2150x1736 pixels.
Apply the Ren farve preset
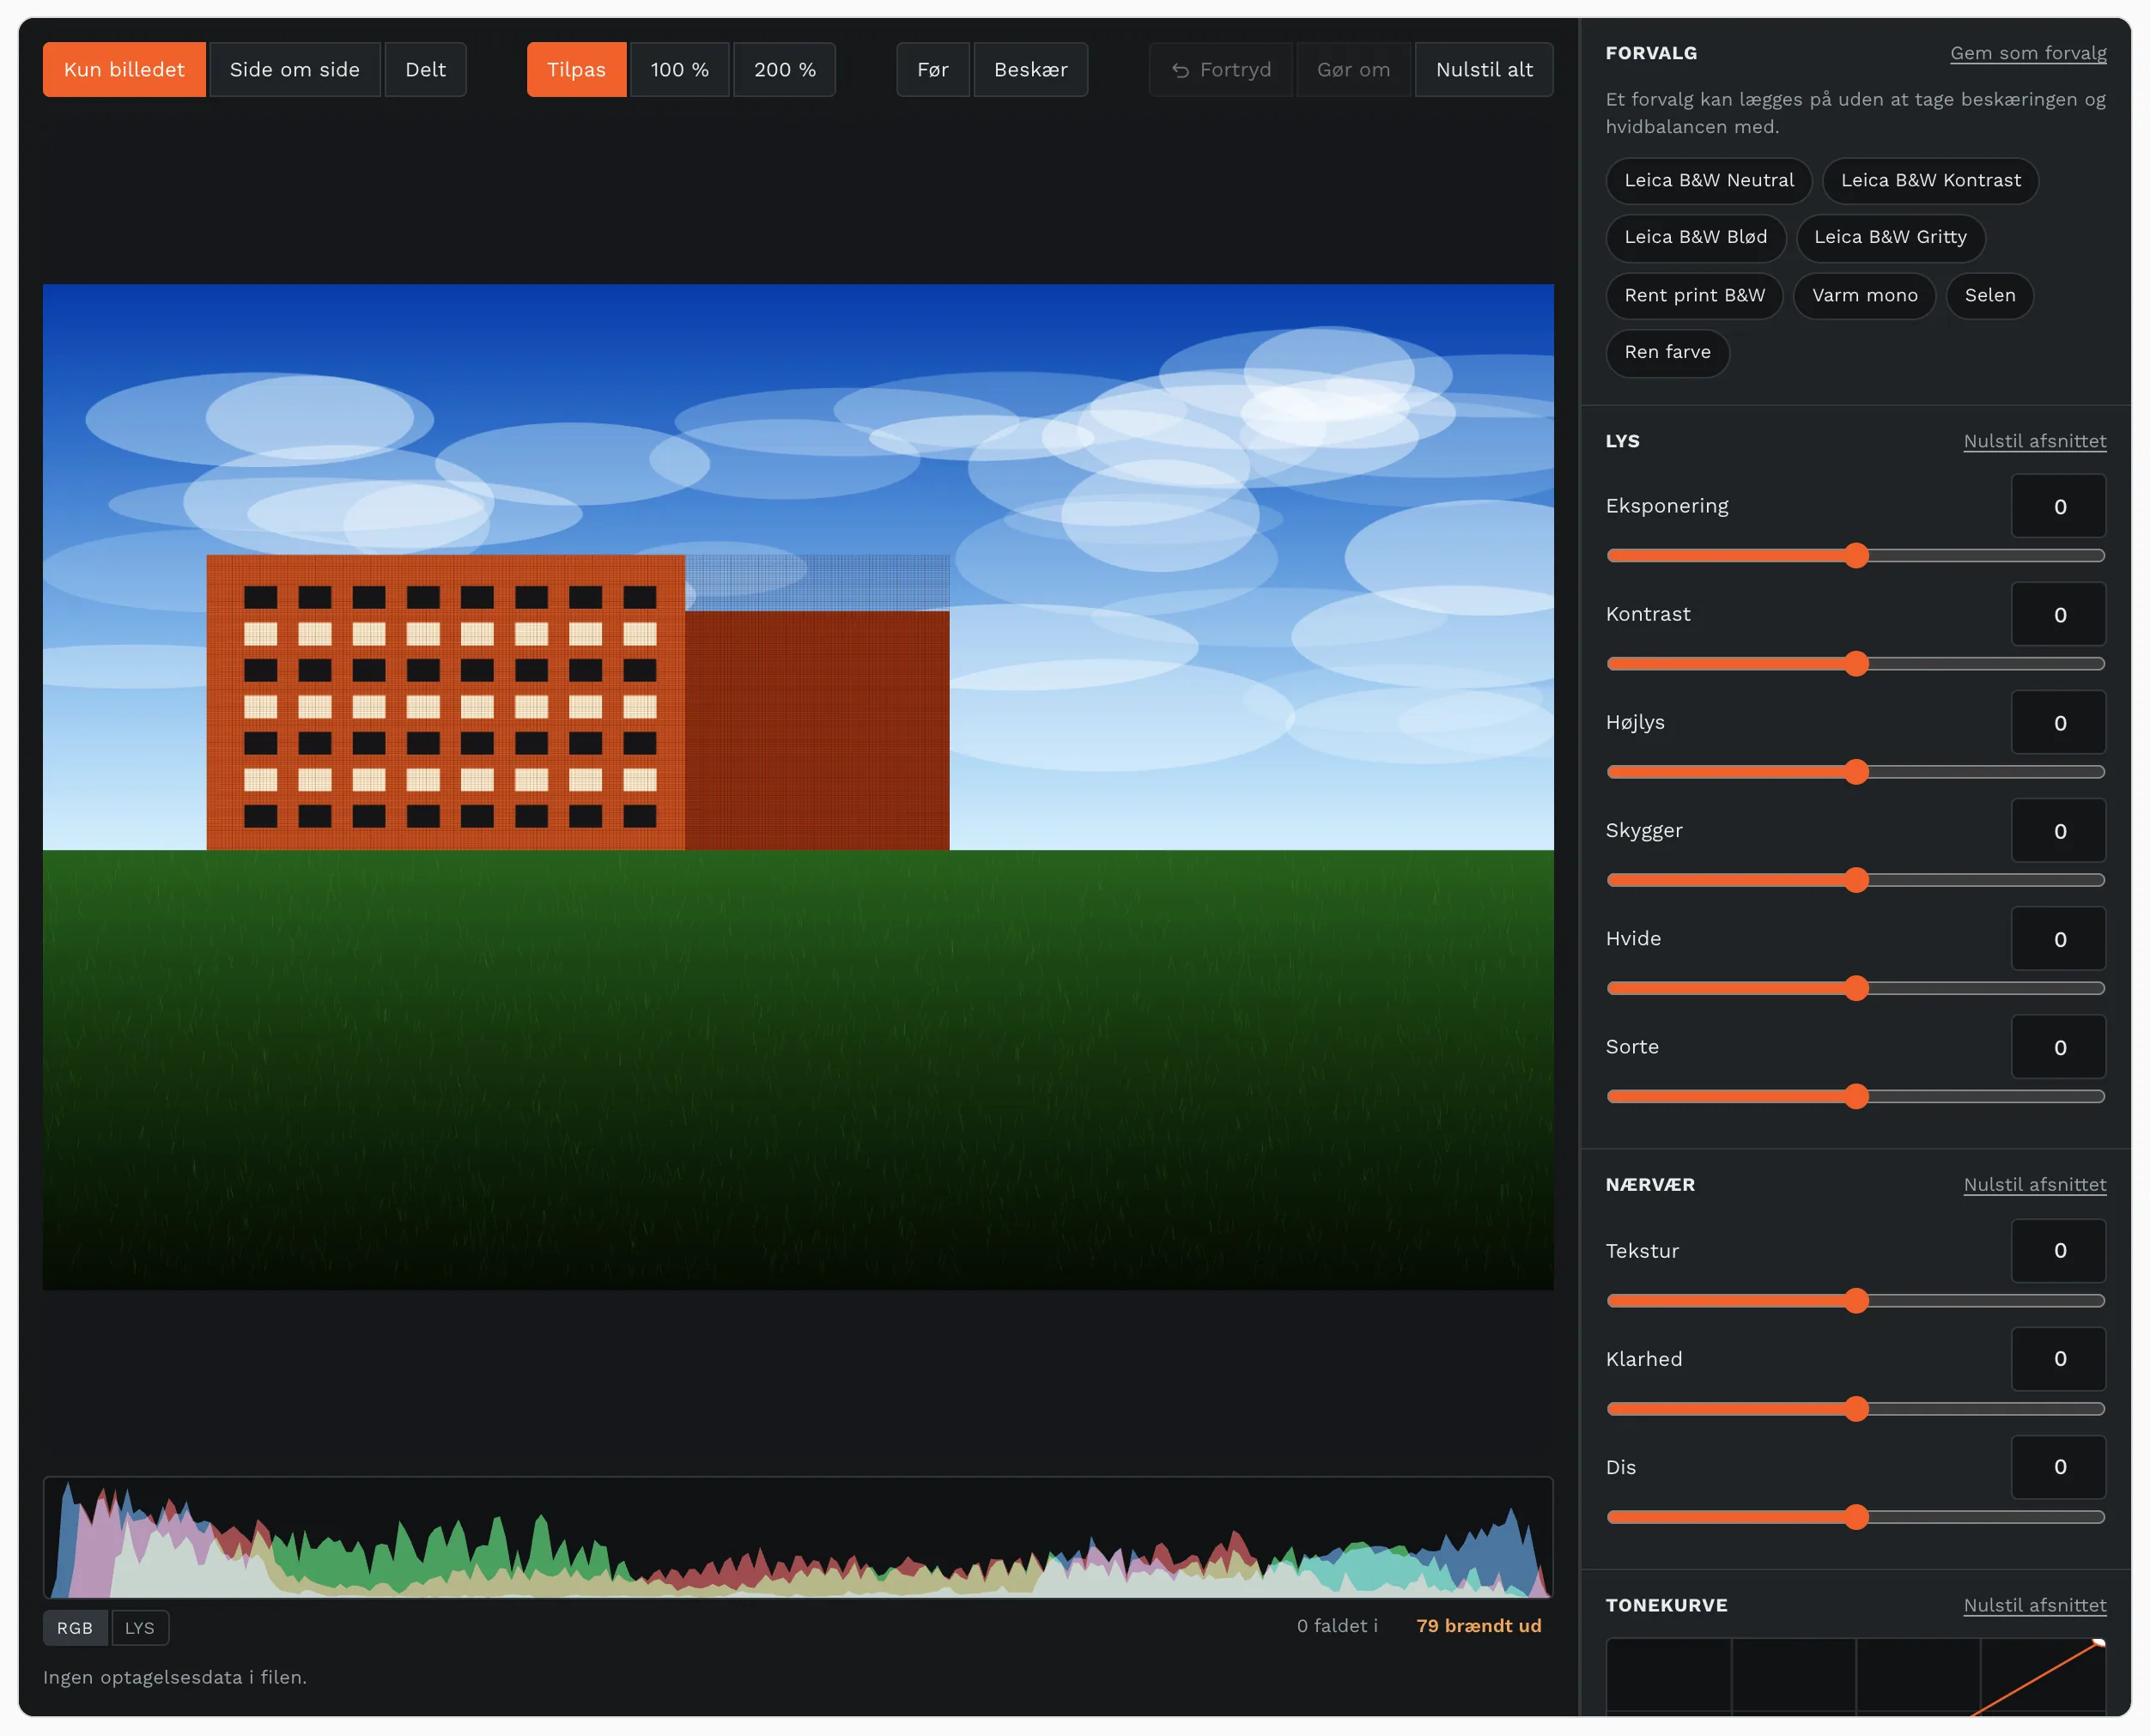tap(1667, 352)
